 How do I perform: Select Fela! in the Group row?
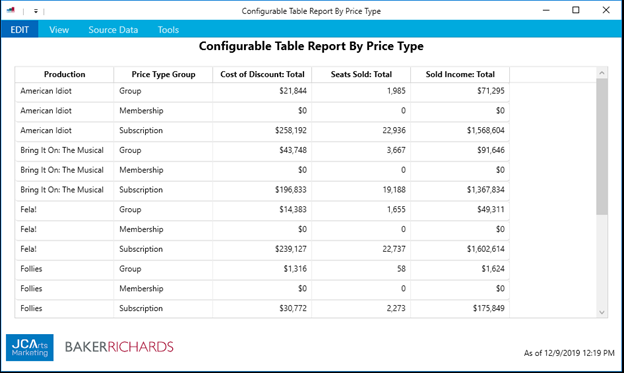pyautogui.click(x=28, y=209)
